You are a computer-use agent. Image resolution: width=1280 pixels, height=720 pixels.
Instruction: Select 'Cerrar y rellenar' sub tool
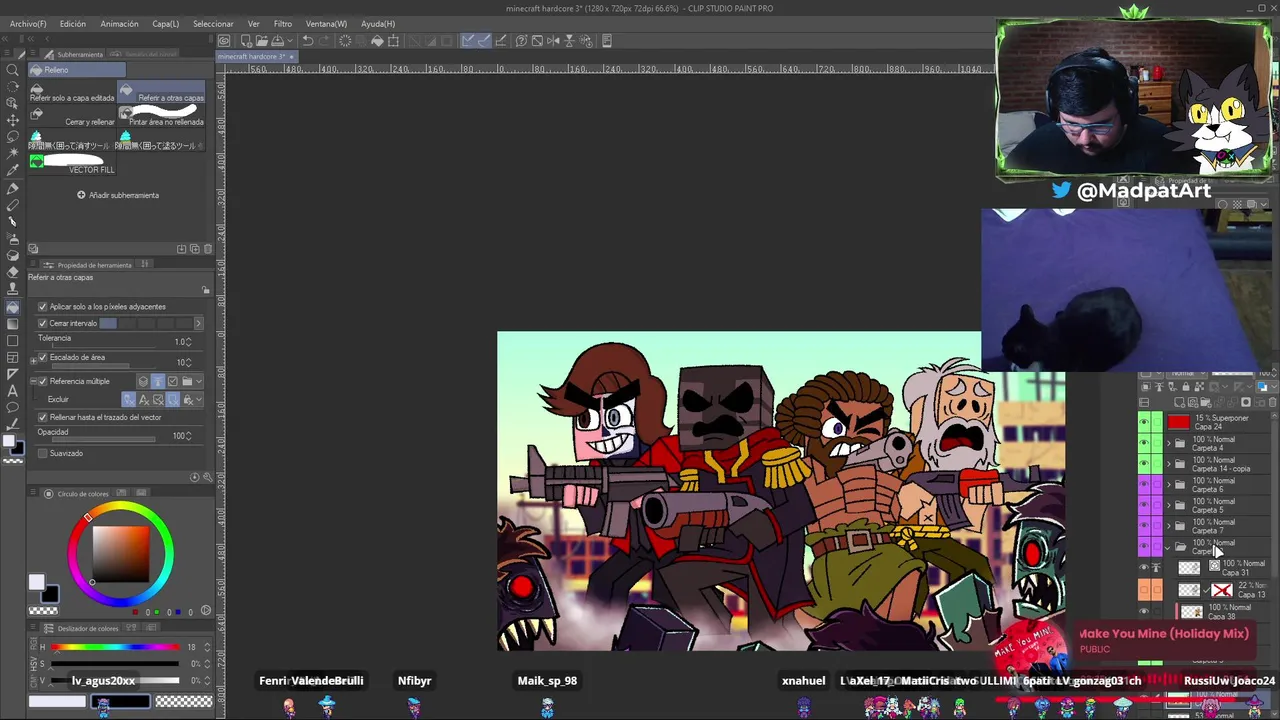[x=72, y=117]
